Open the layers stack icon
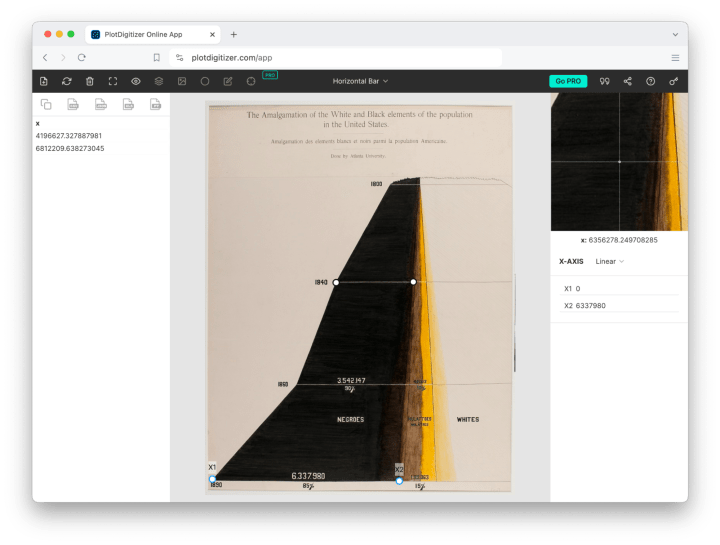 coord(159,81)
